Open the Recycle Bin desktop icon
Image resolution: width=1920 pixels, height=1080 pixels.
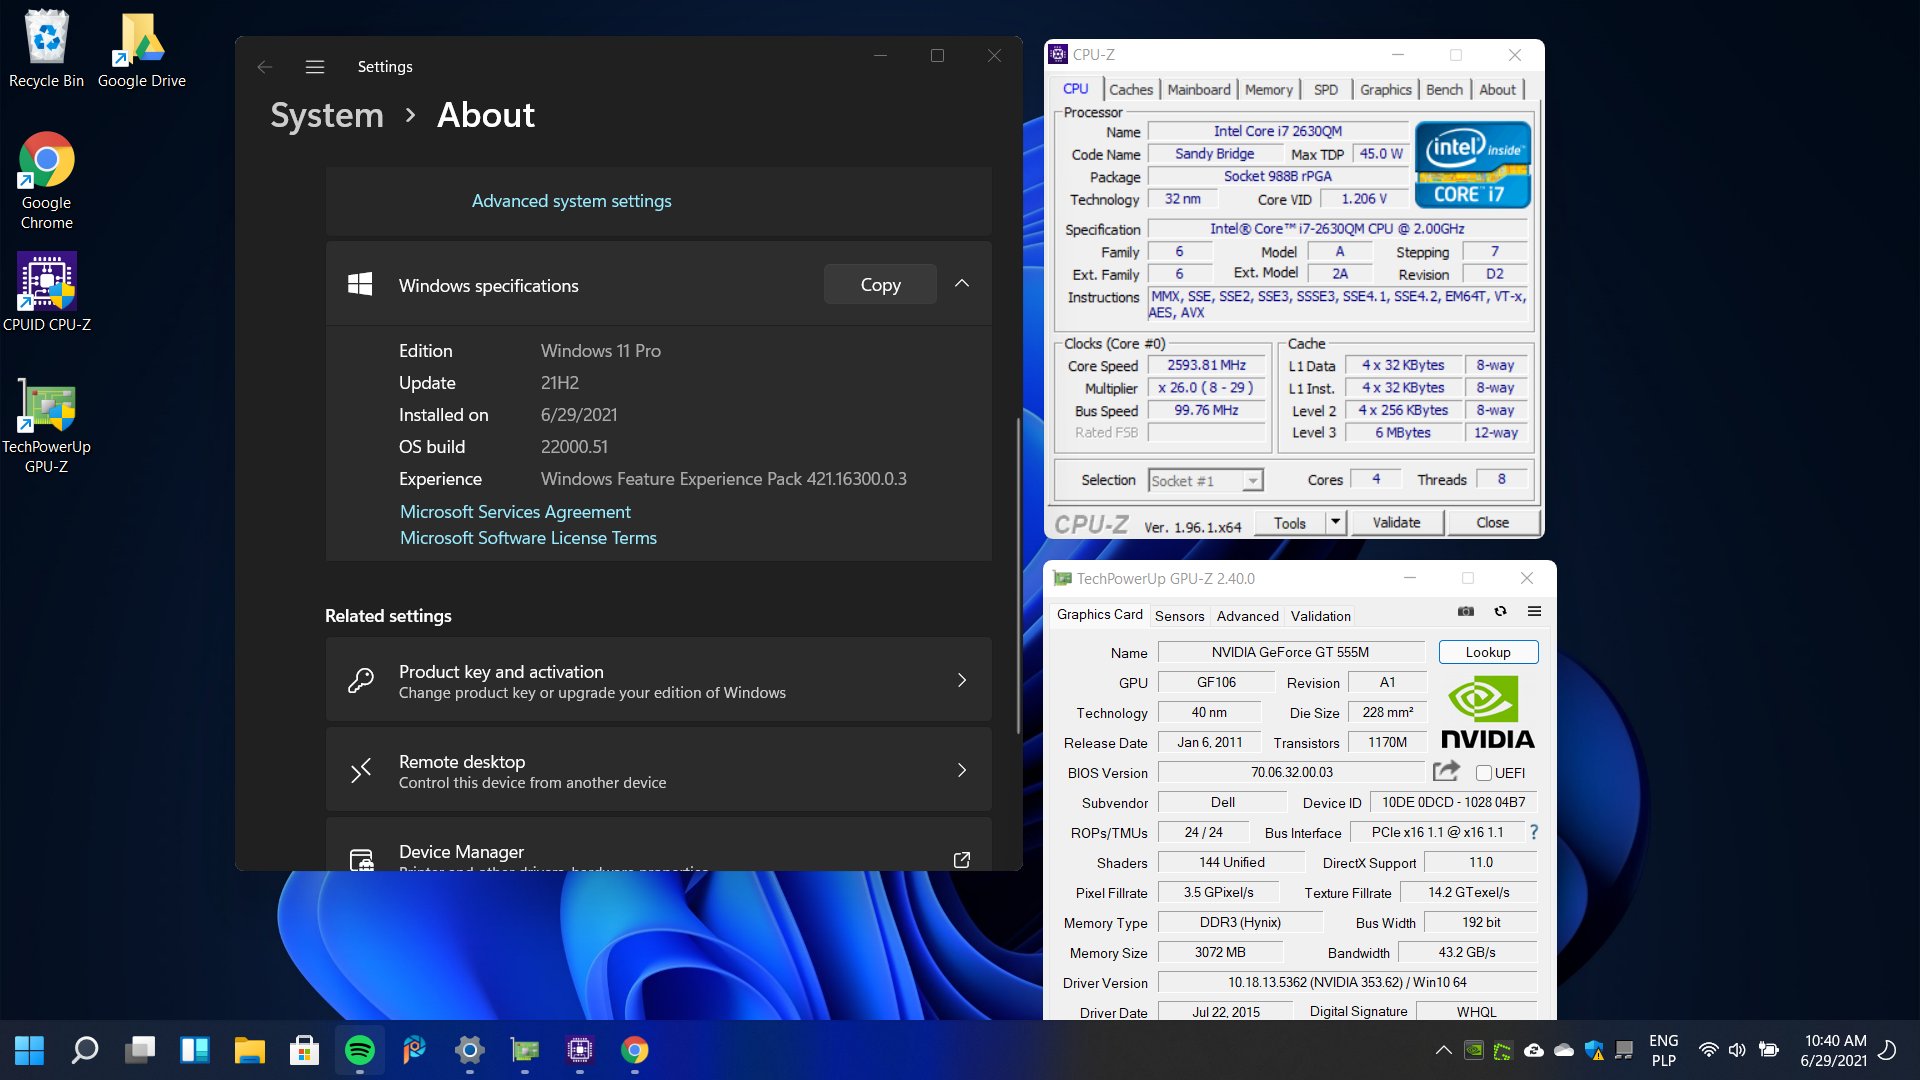pyautogui.click(x=46, y=50)
